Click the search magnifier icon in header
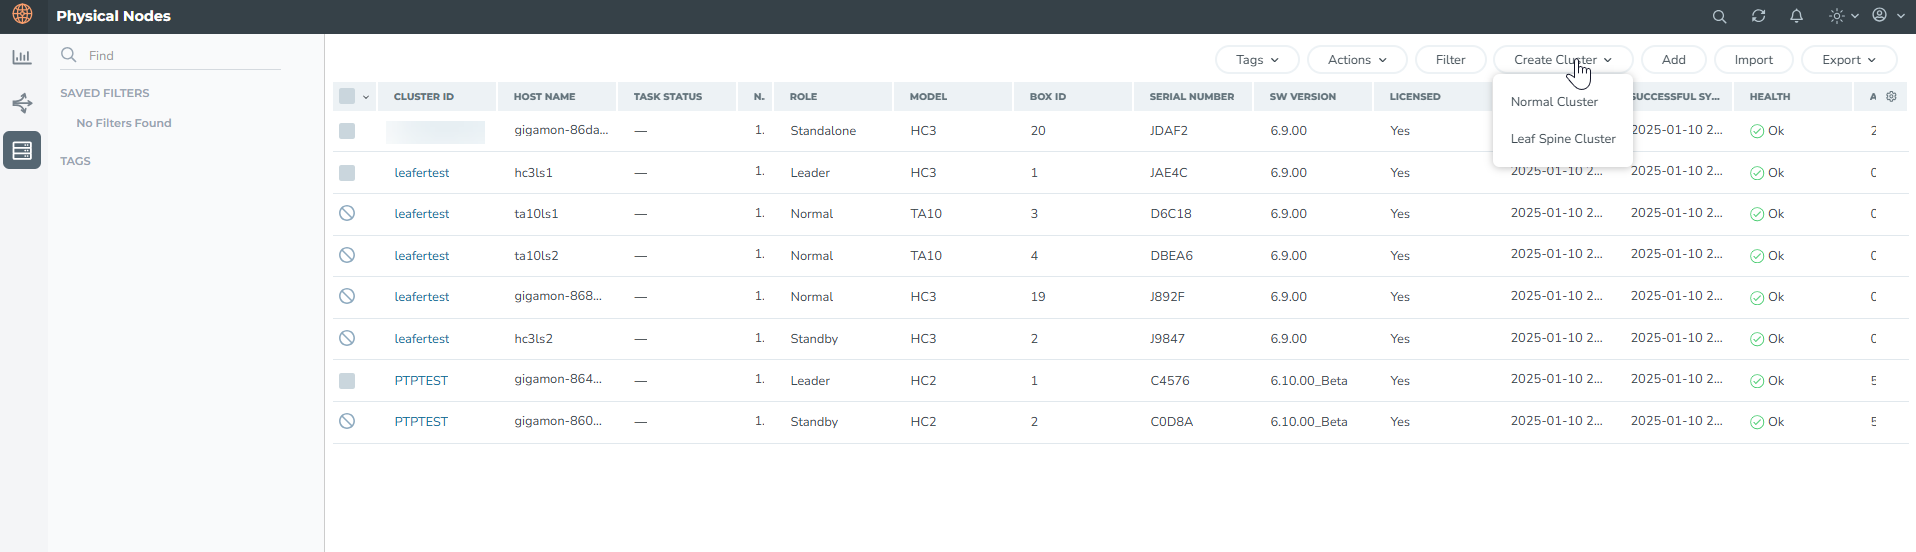Image resolution: width=1916 pixels, height=552 pixels. tap(1719, 16)
